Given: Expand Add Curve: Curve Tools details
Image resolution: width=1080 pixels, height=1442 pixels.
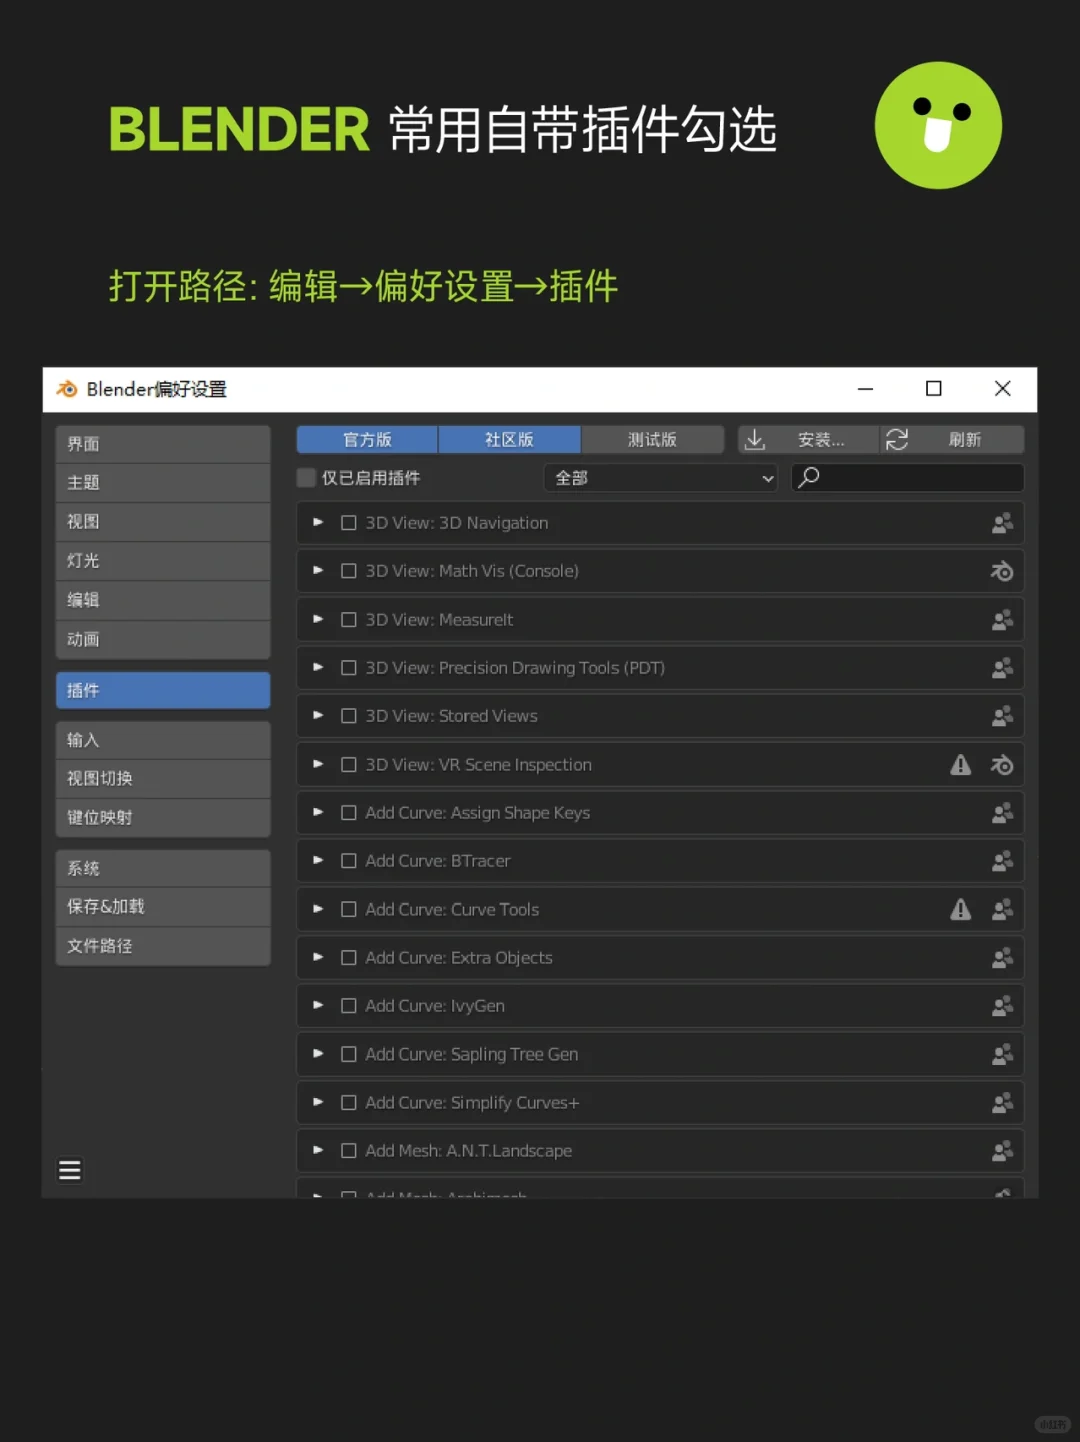Looking at the screenshot, I should tap(318, 909).
